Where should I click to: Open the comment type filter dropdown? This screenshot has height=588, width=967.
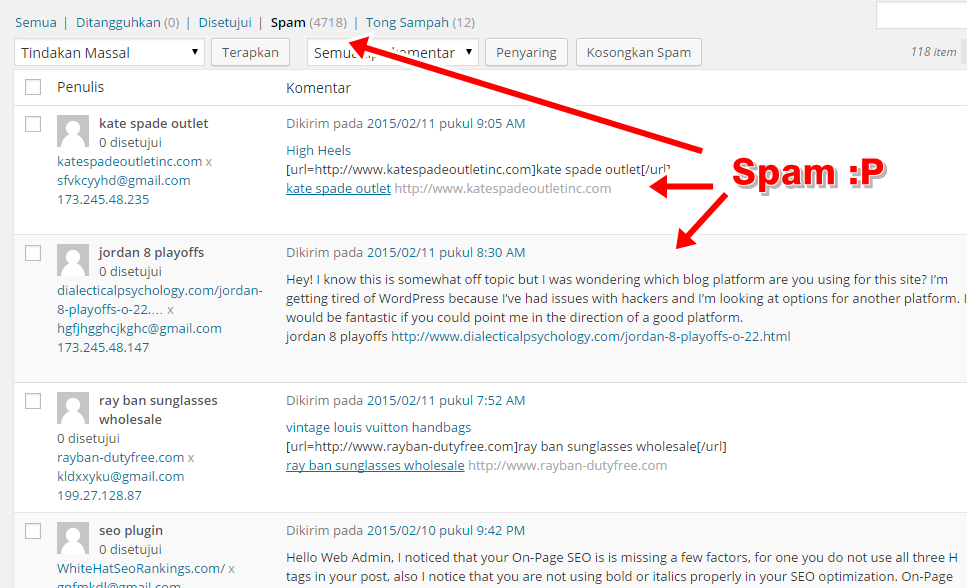tap(392, 52)
